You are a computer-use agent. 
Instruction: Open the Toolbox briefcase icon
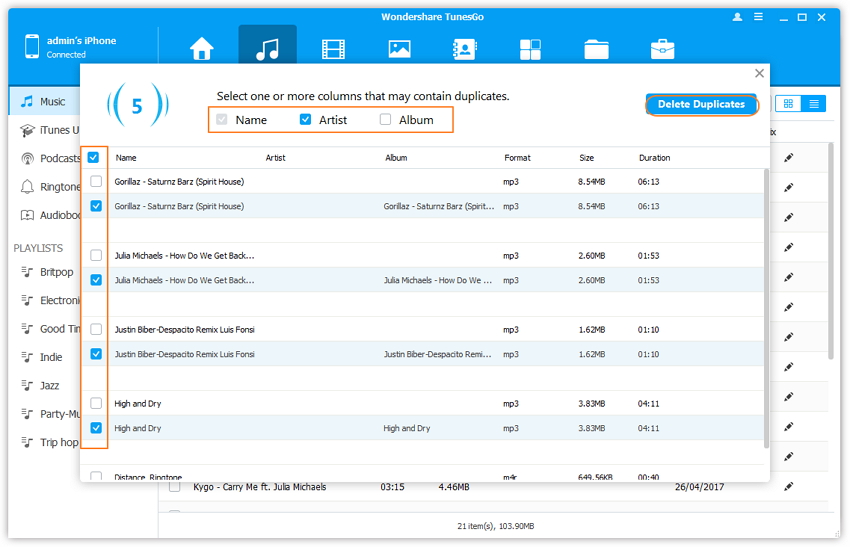coord(661,49)
